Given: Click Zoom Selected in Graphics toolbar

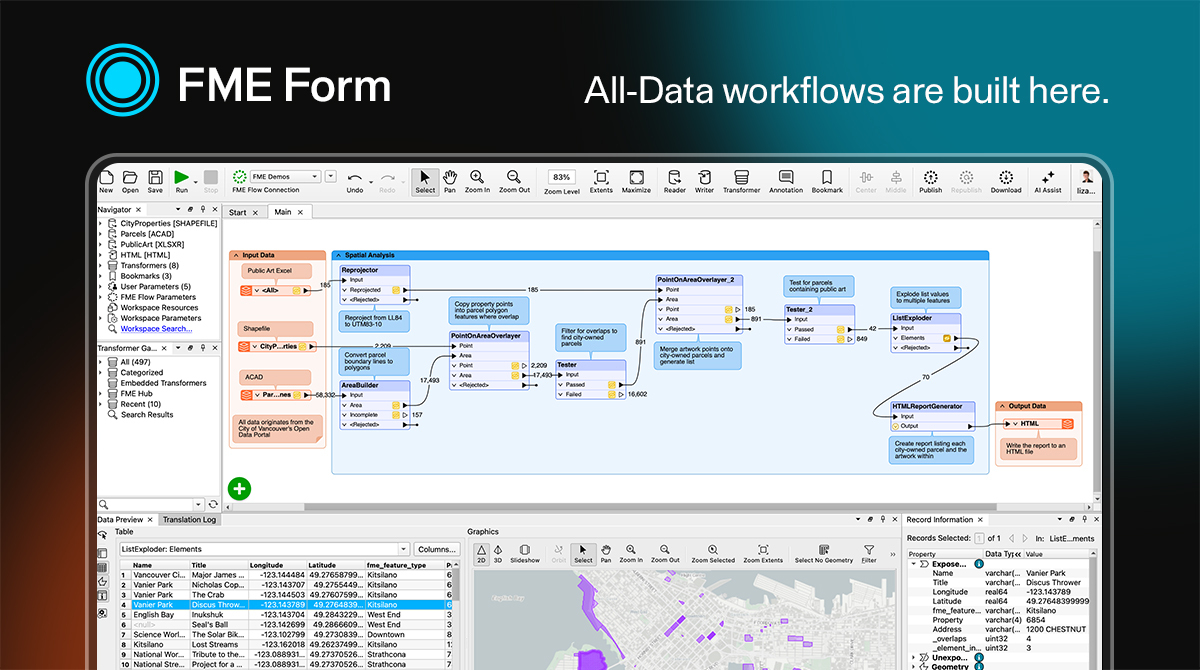Looking at the screenshot, I should point(713,554).
